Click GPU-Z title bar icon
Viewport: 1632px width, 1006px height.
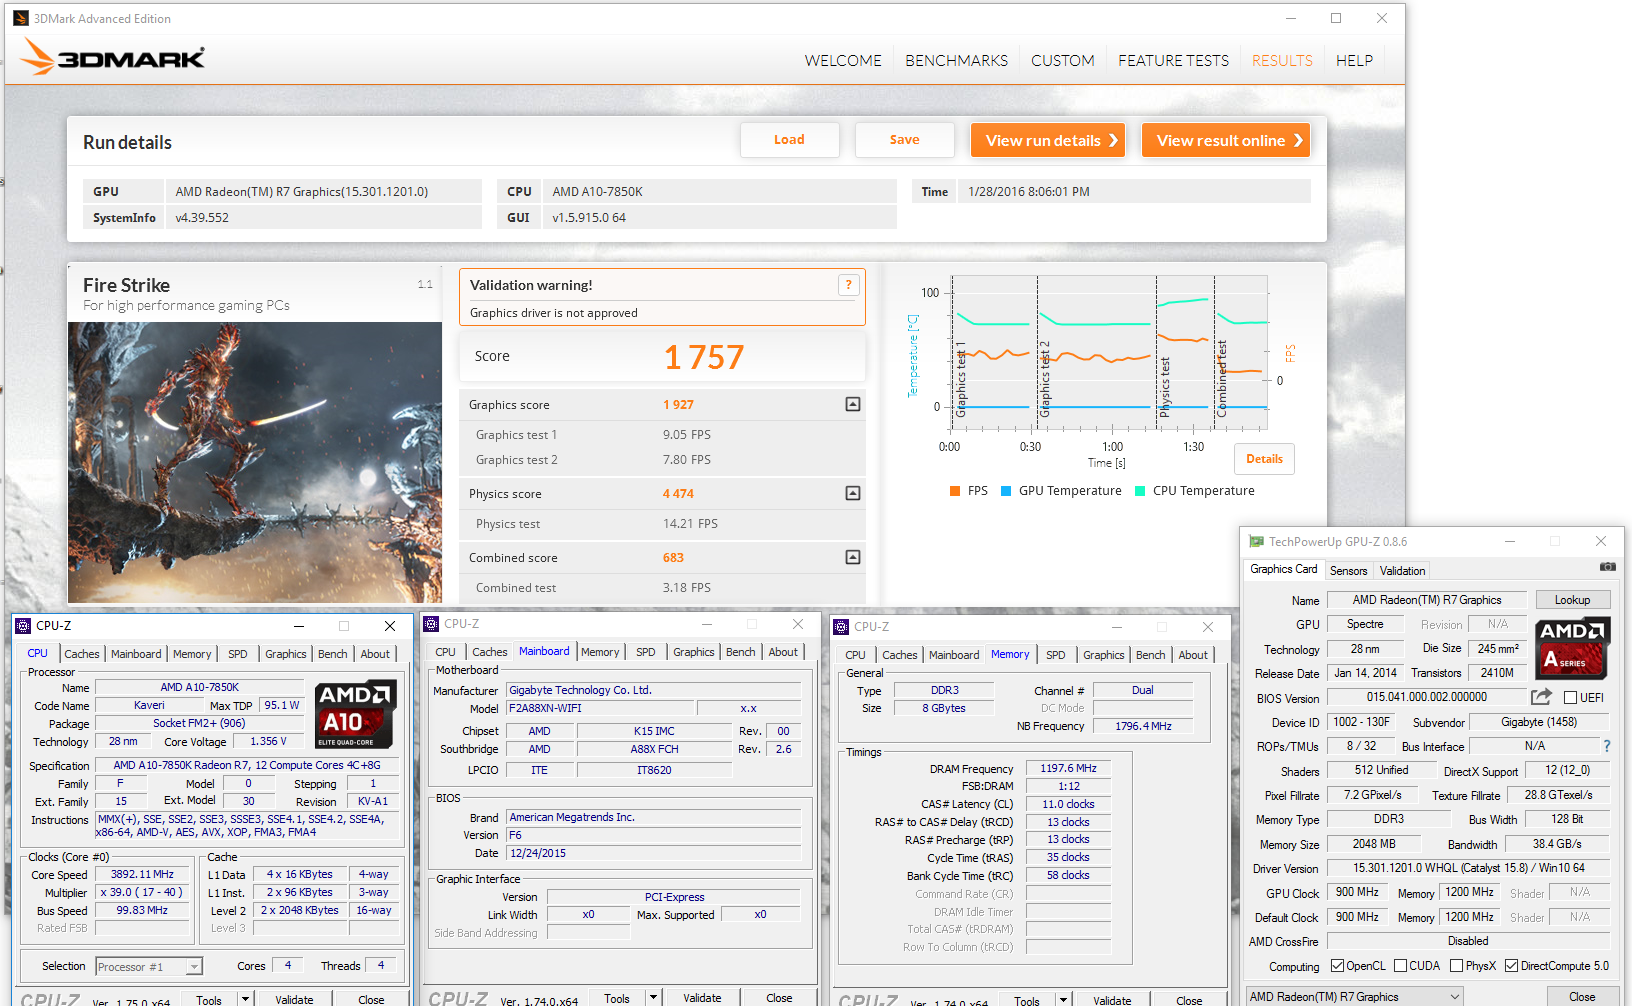tap(1256, 541)
